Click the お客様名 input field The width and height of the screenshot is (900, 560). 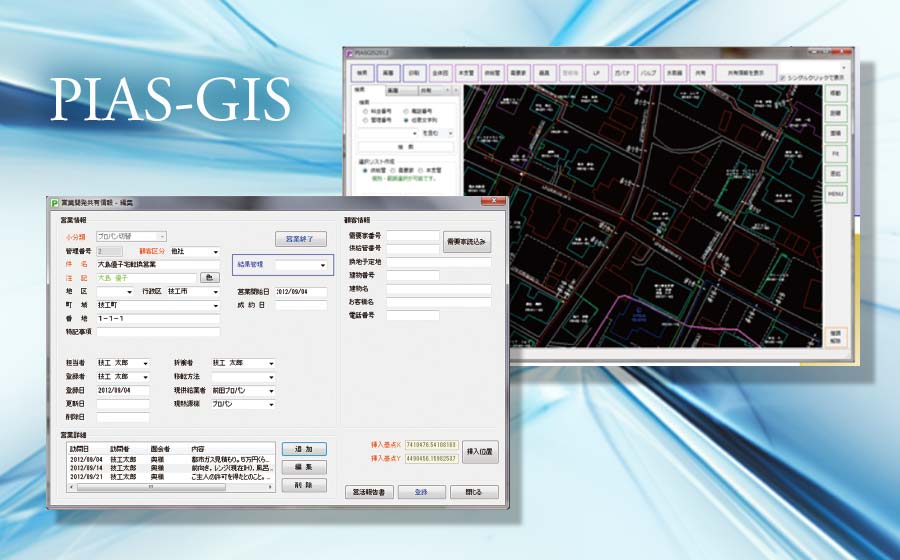439,302
